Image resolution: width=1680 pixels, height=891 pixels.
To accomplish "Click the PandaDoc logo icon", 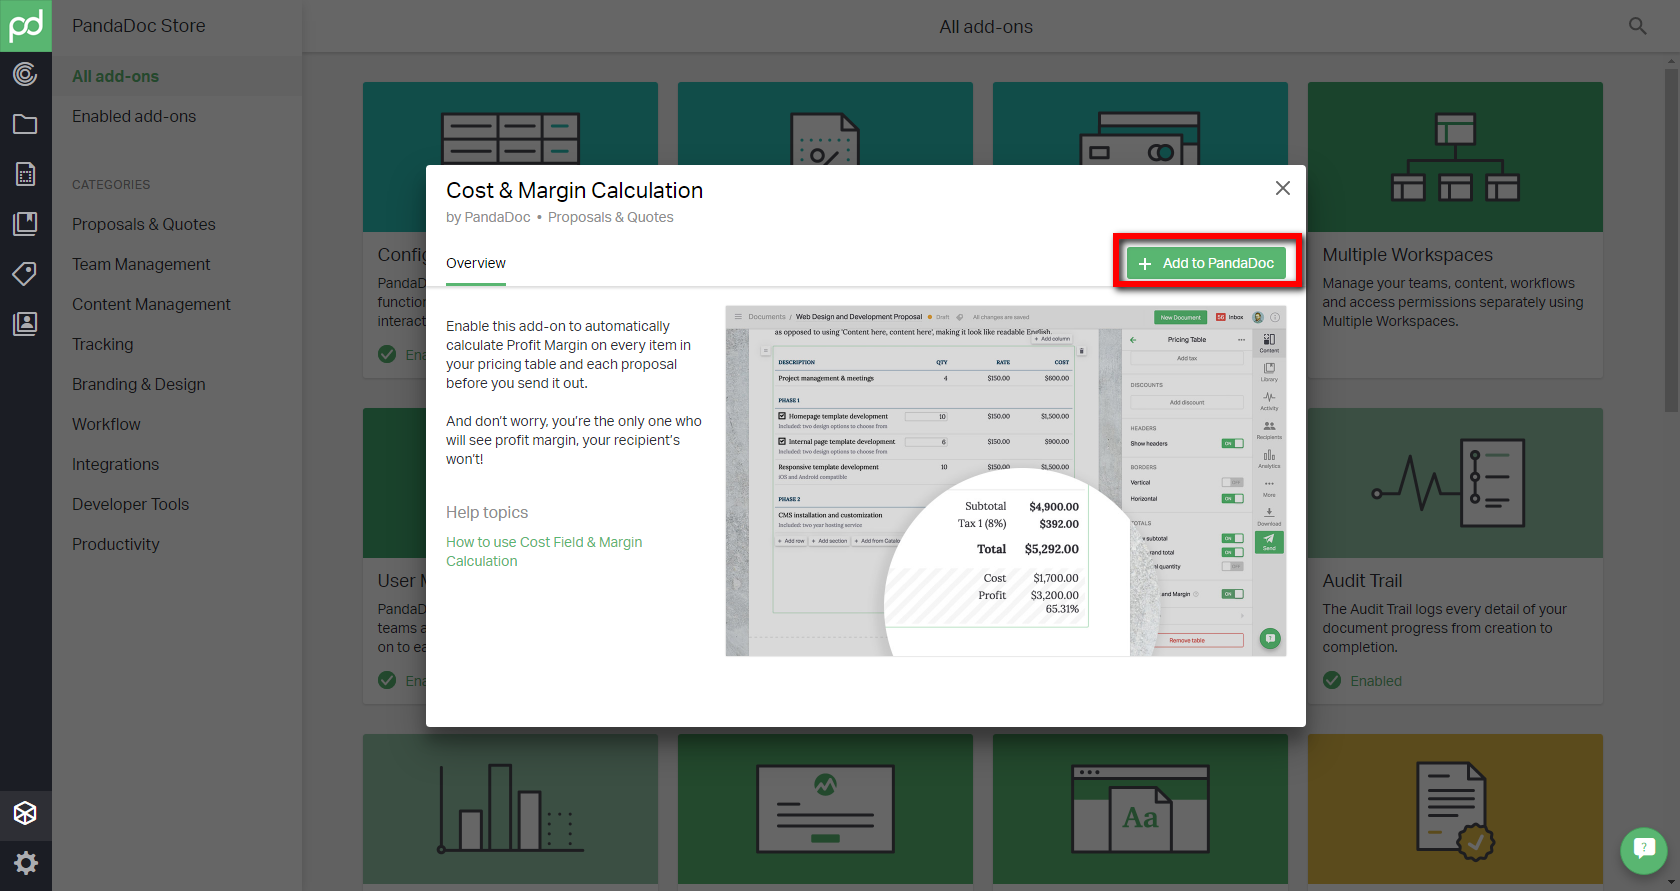I will pyautogui.click(x=26, y=26).
